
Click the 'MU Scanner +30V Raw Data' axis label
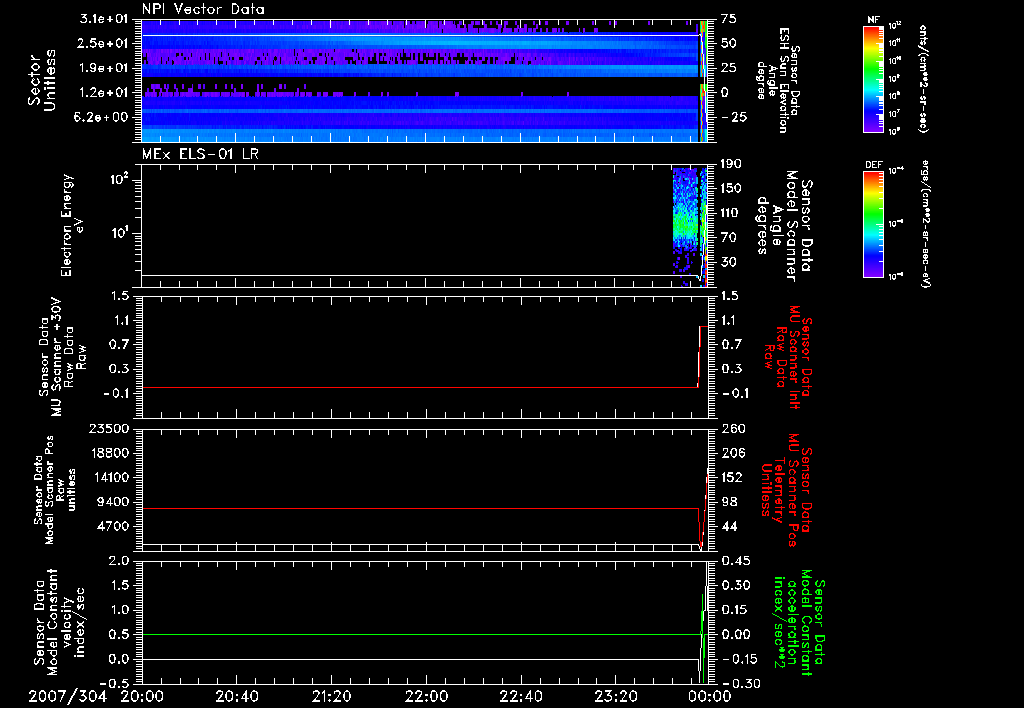63,357
